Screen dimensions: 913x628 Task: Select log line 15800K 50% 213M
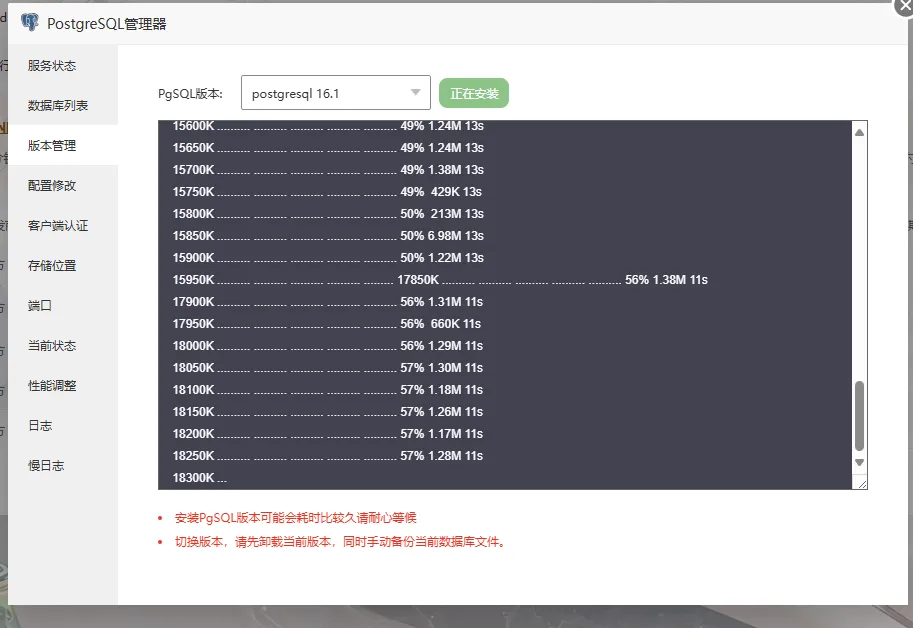coord(328,214)
